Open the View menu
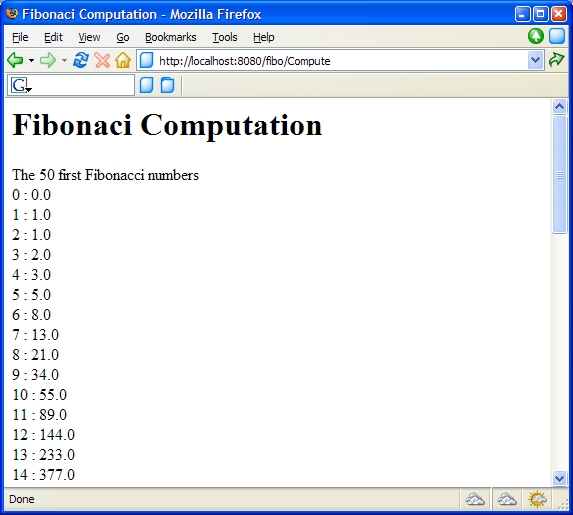The width and height of the screenshot is (573, 515). coord(89,37)
